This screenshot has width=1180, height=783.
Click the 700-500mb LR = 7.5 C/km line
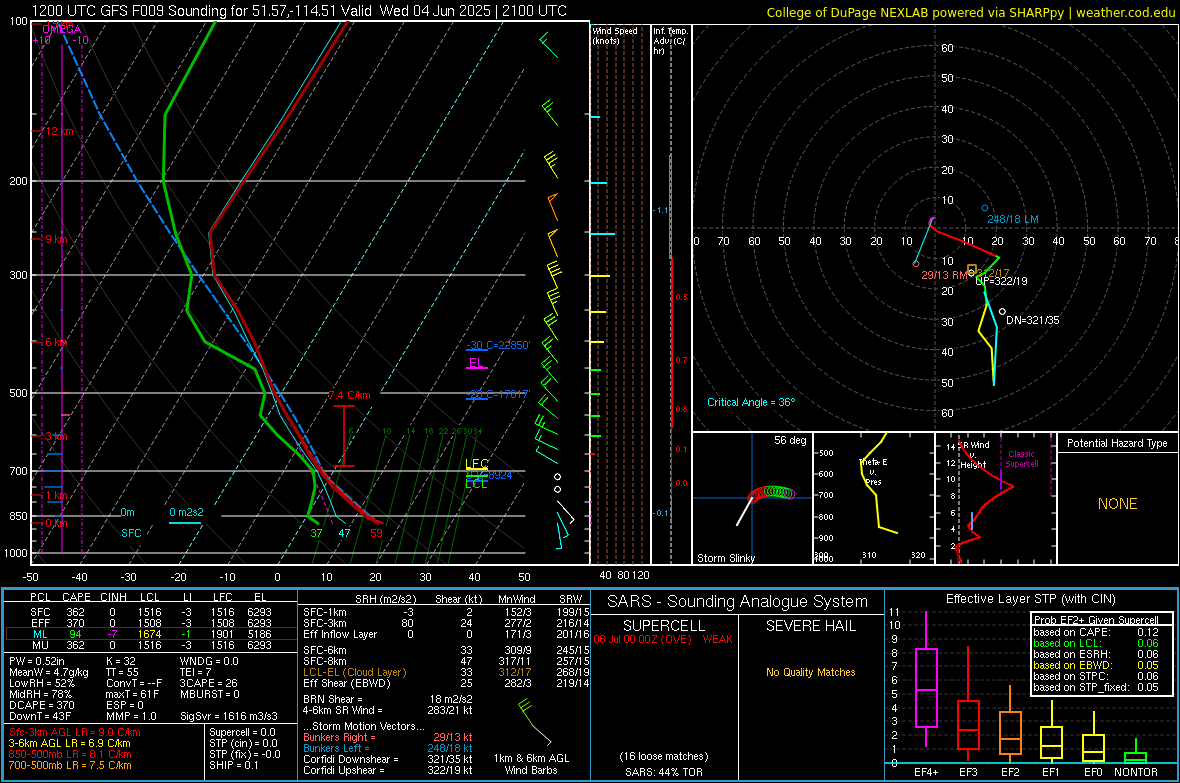pos(70,765)
